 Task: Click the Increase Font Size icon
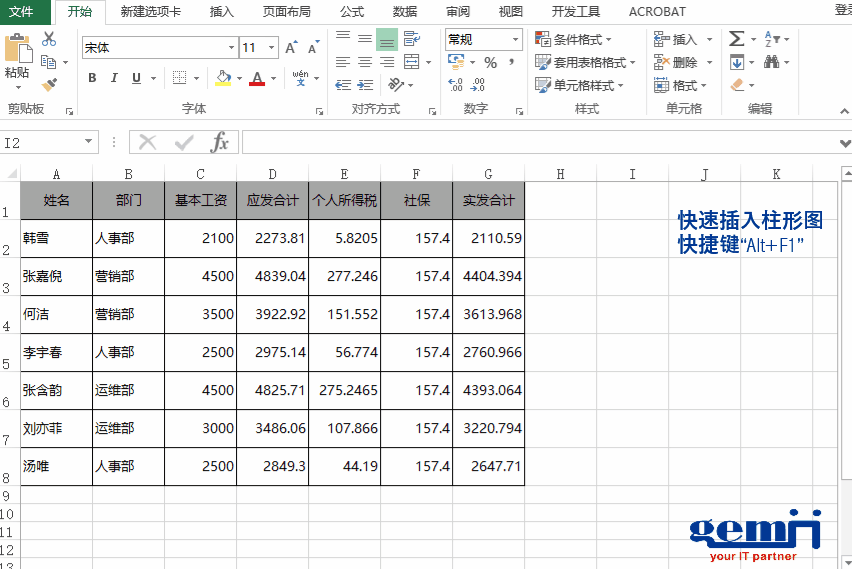(x=291, y=47)
